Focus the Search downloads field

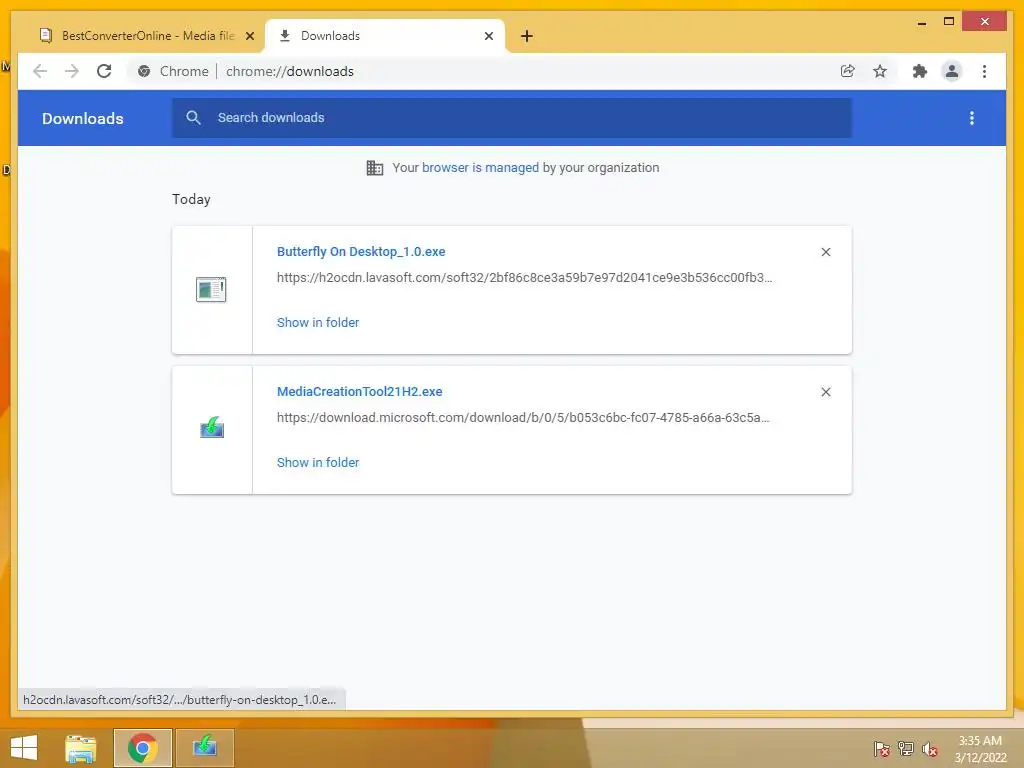point(512,118)
